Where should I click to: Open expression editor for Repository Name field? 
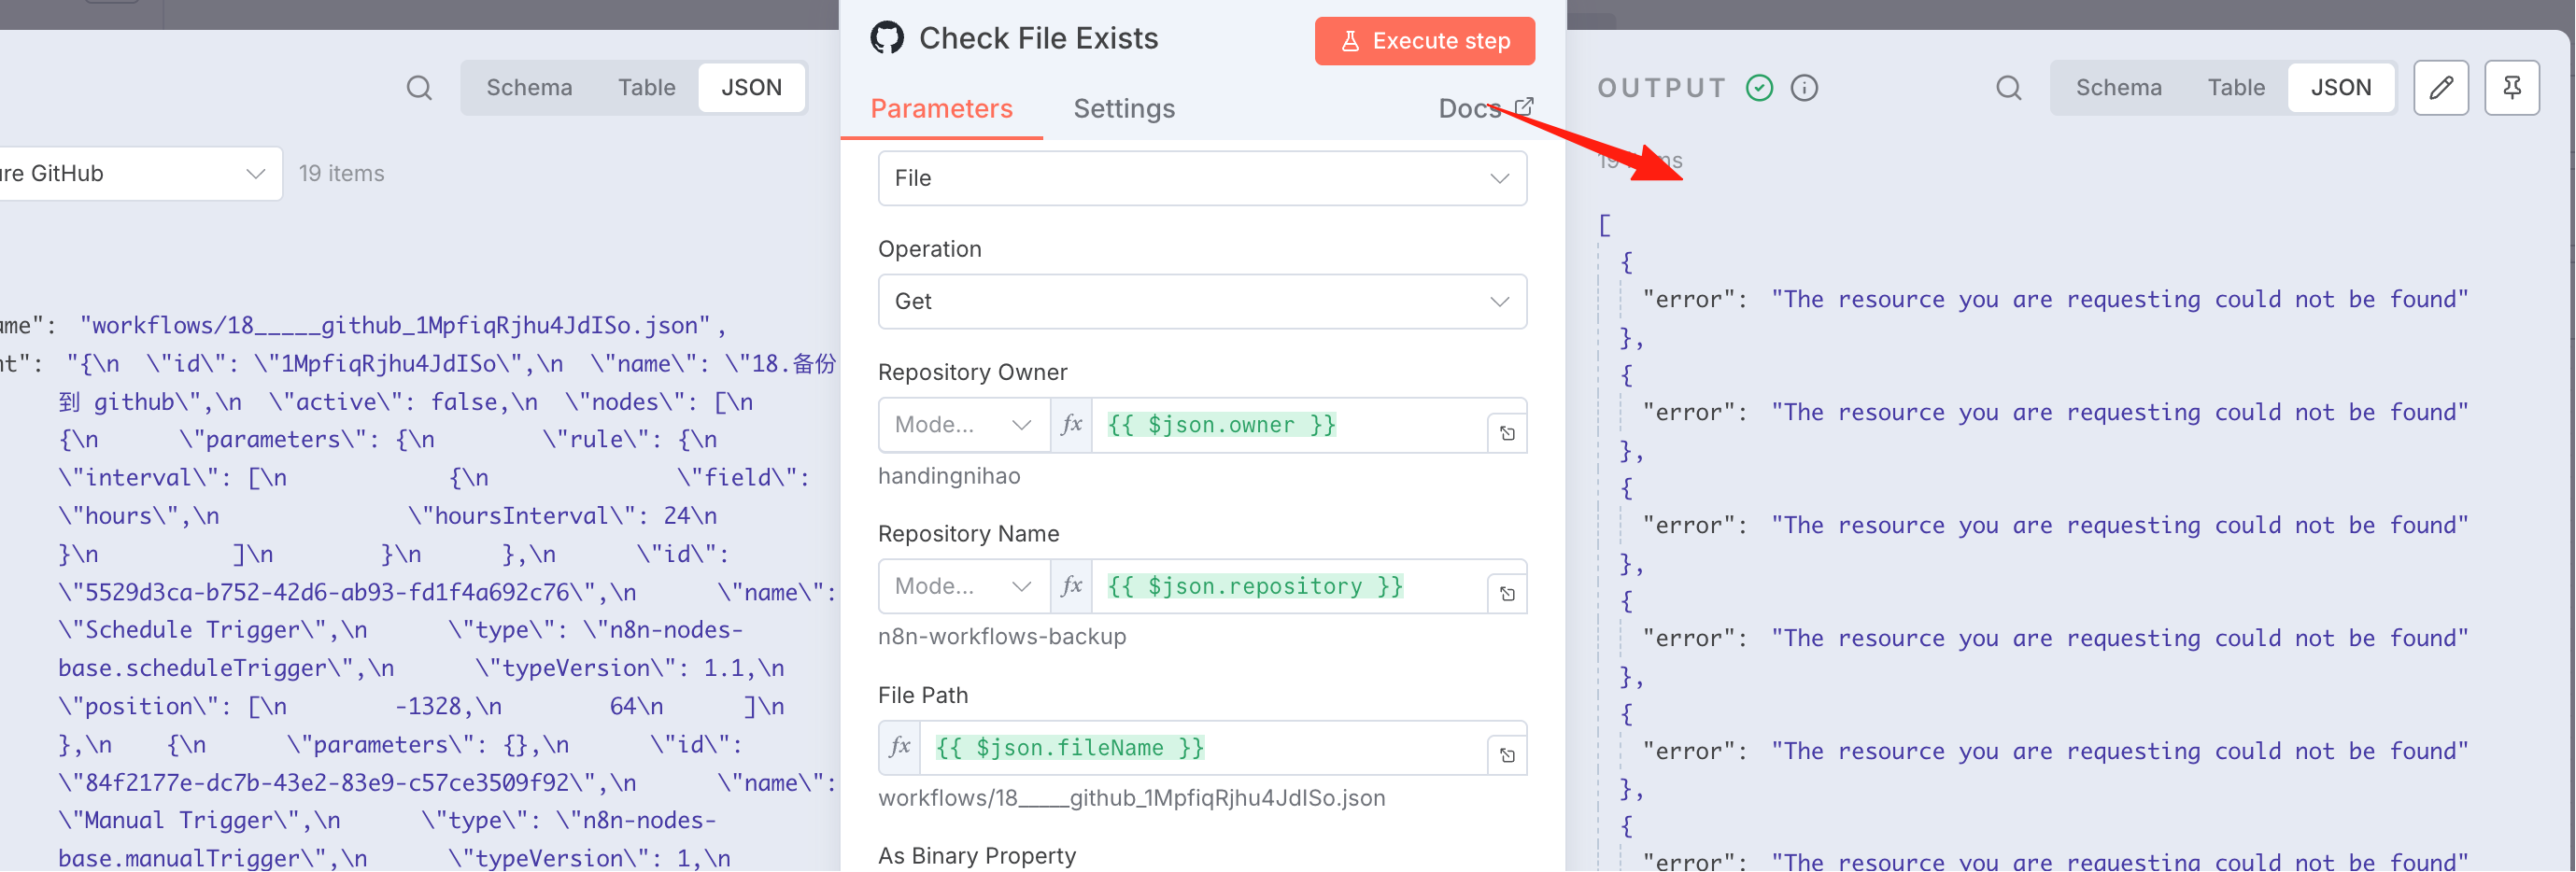tap(1507, 594)
